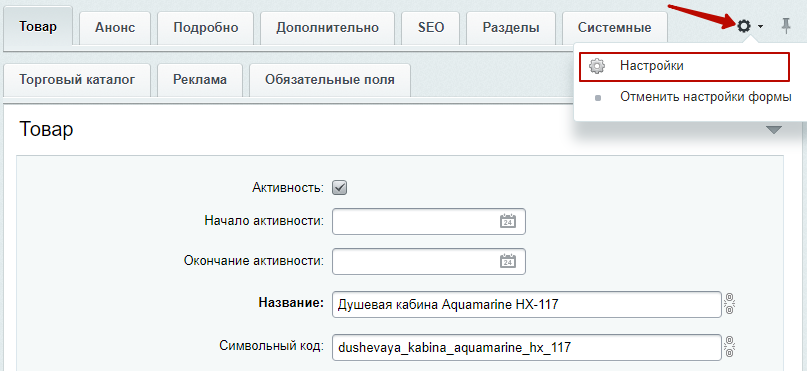
Task: Click chain link icon next to Название field
Action: [x=730, y=304]
